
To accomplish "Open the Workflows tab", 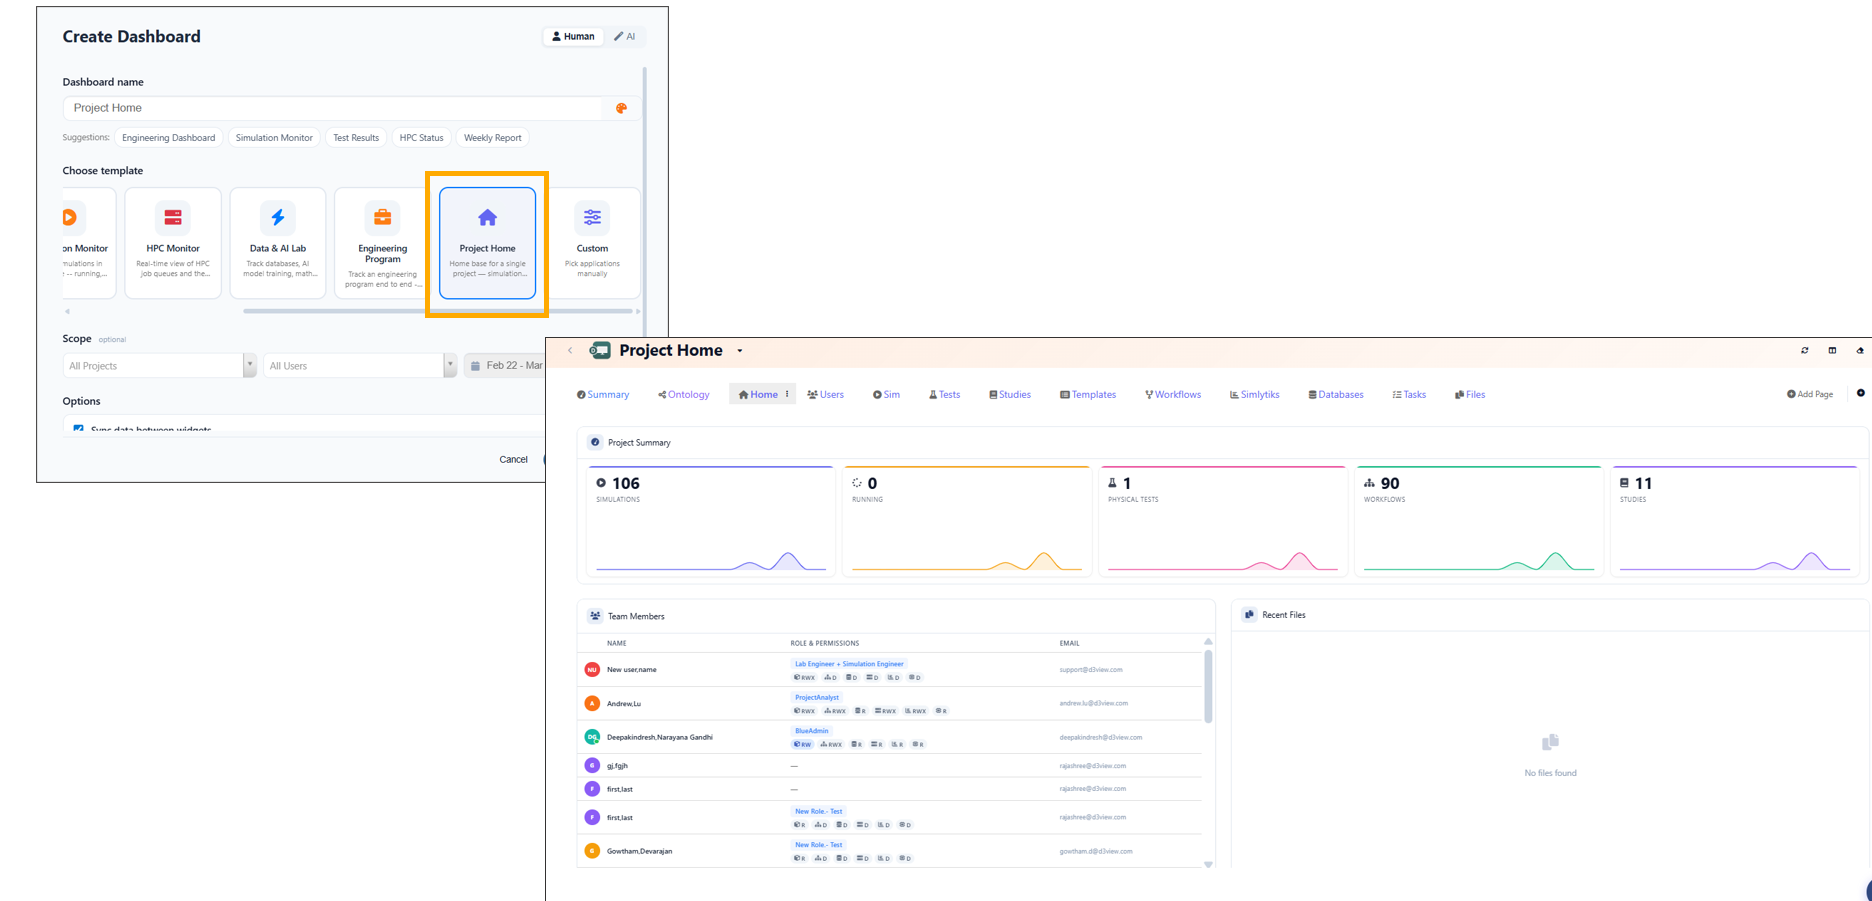I will (1173, 395).
